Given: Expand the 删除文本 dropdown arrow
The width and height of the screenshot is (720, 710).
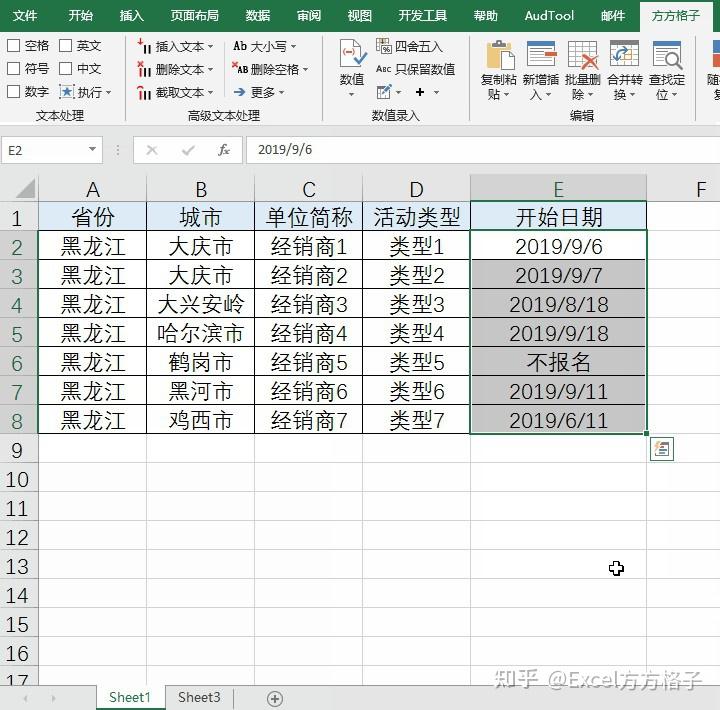Looking at the screenshot, I should tap(210, 70).
